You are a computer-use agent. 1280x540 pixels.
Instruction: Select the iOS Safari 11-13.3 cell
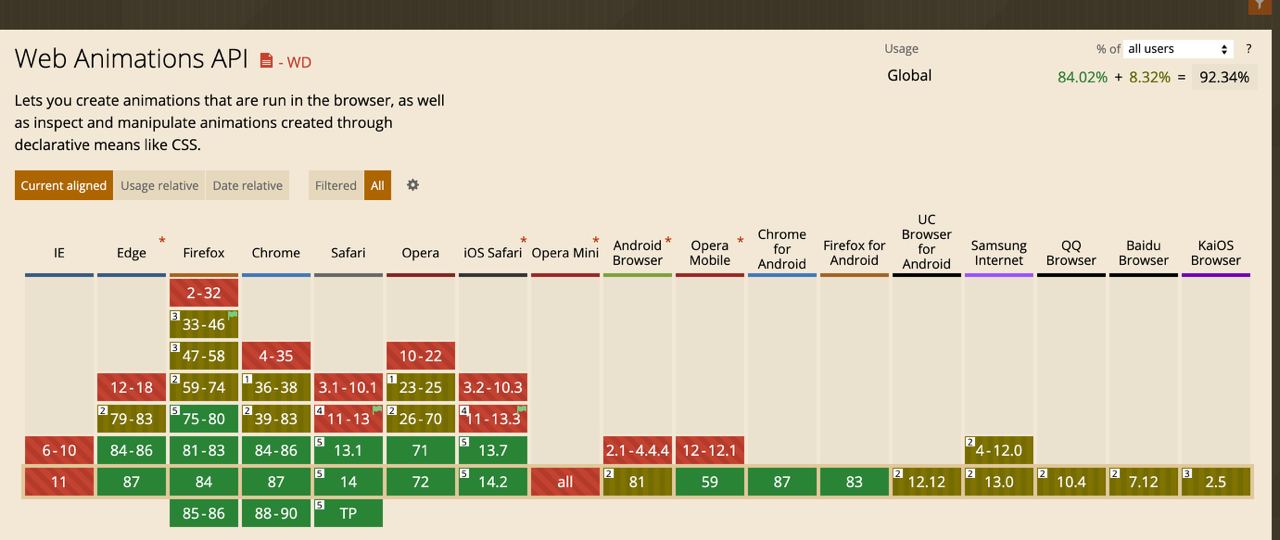(493, 419)
